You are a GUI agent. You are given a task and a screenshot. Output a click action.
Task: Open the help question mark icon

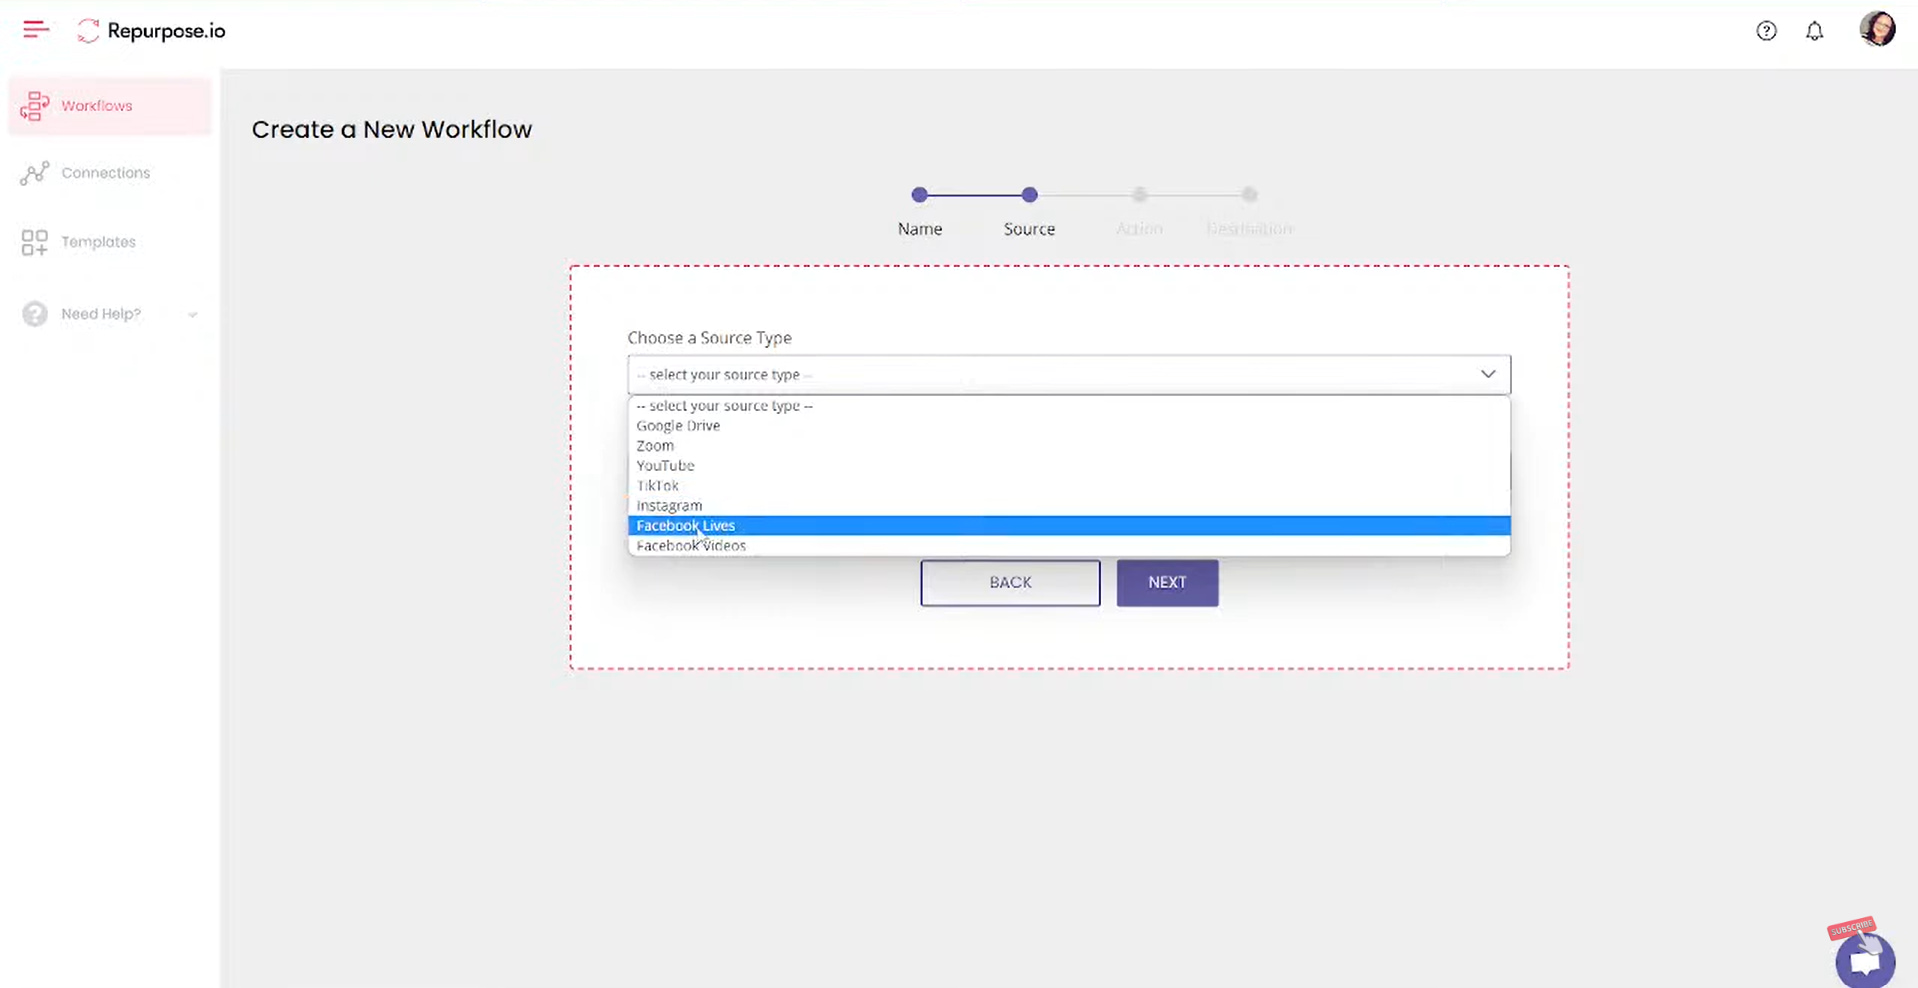click(1766, 31)
